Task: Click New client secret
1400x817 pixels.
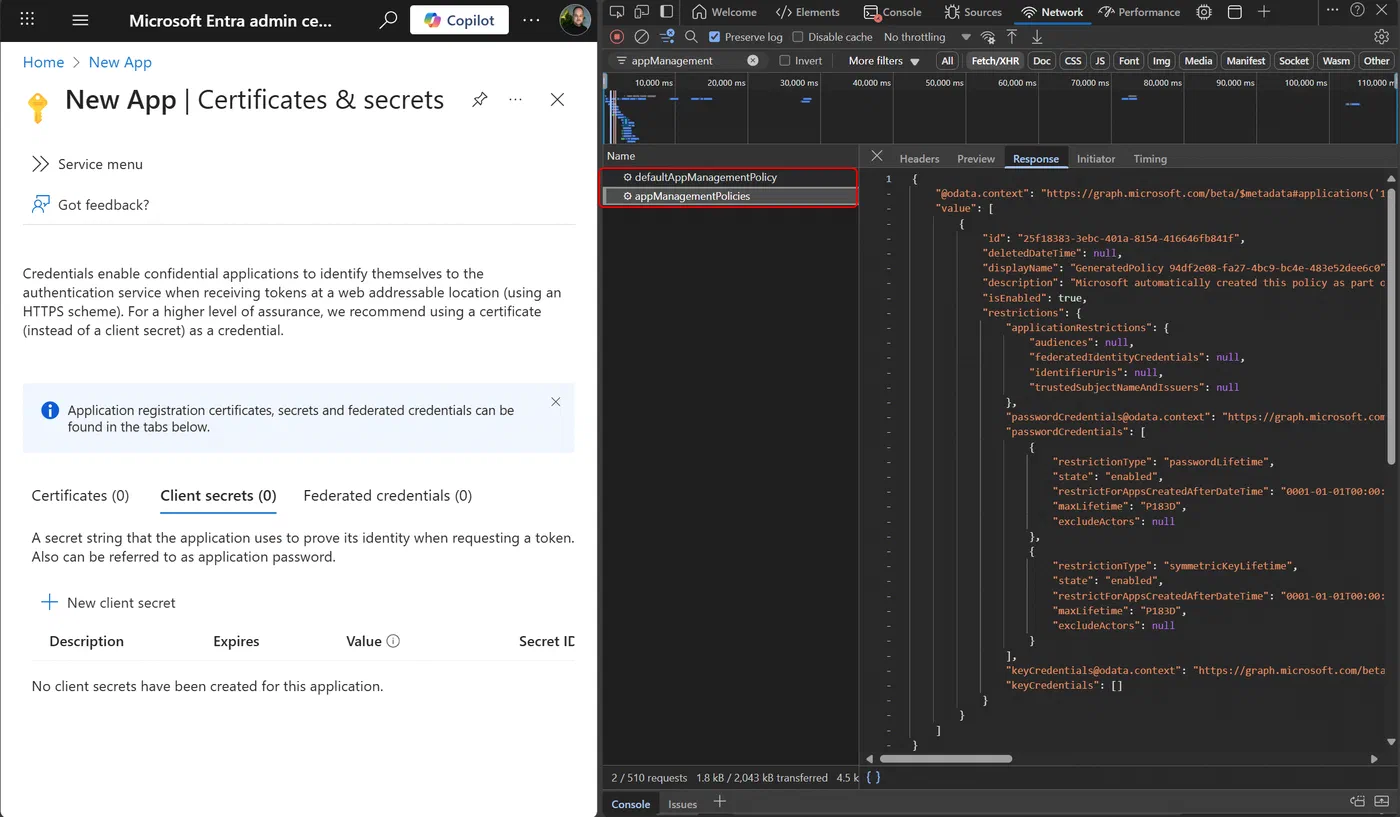Action: 108,602
